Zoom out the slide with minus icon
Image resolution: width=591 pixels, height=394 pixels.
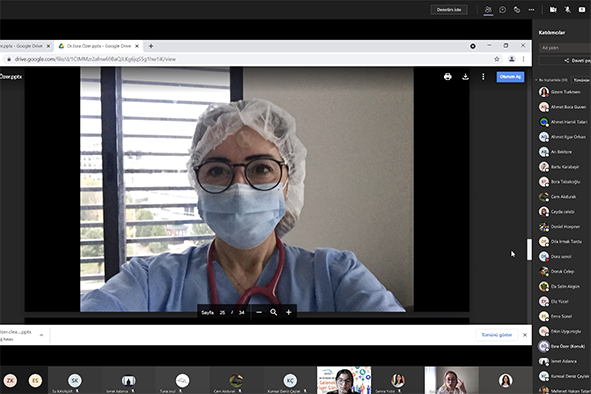coord(259,313)
